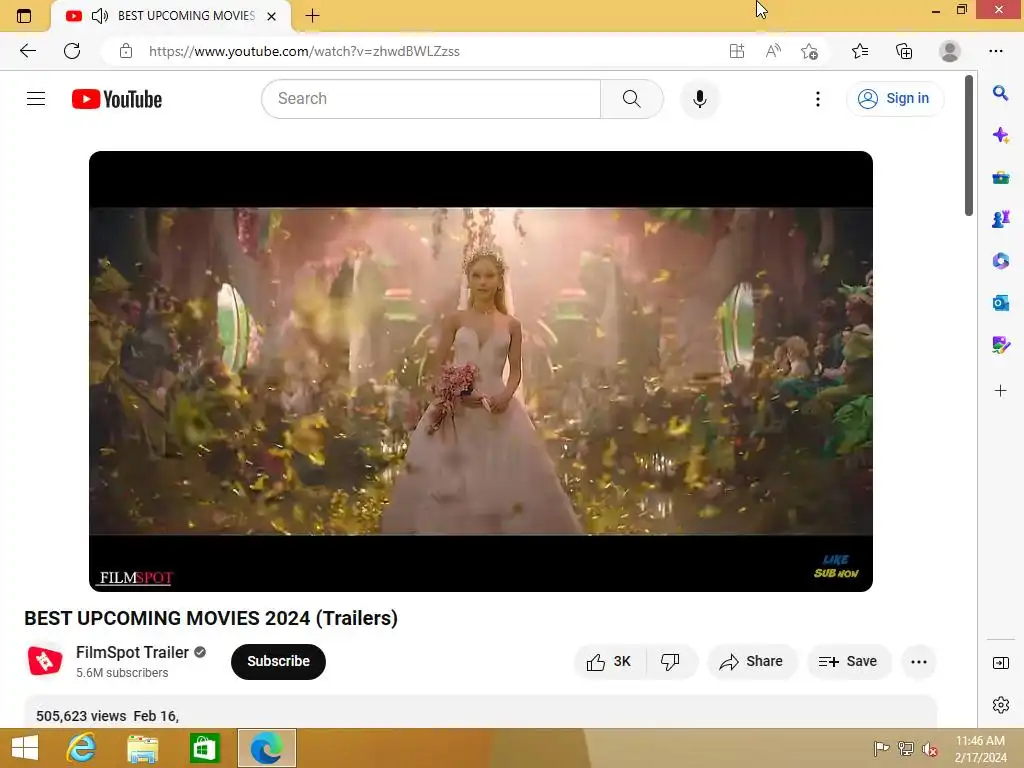Open sidebar Games icon
This screenshot has width=1024, height=768.
click(x=1000, y=219)
